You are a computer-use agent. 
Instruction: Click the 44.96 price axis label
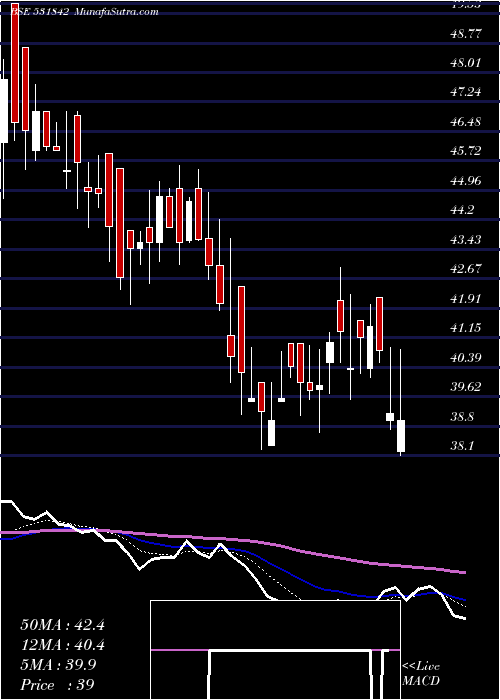coord(464,181)
